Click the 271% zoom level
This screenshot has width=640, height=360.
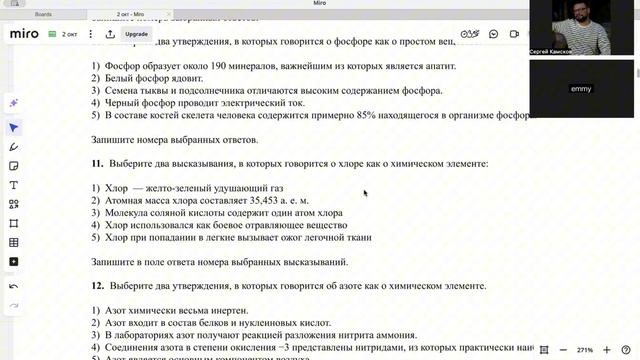[585, 350]
